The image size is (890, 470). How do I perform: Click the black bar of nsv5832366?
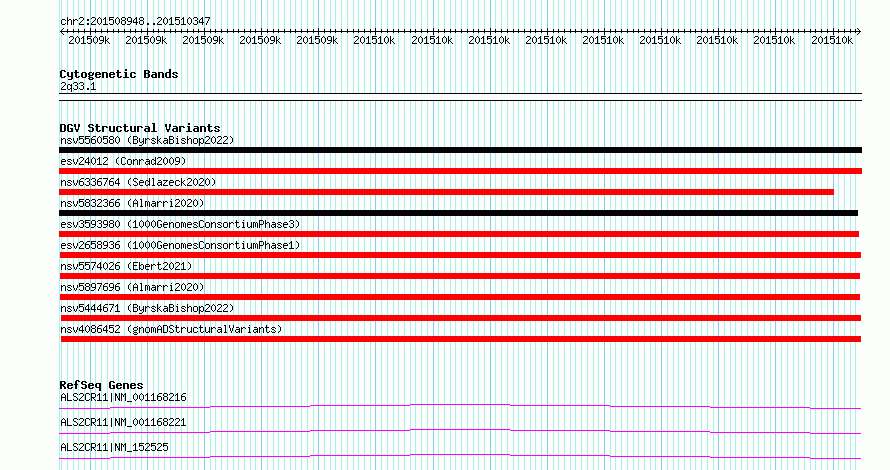(459, 213)
